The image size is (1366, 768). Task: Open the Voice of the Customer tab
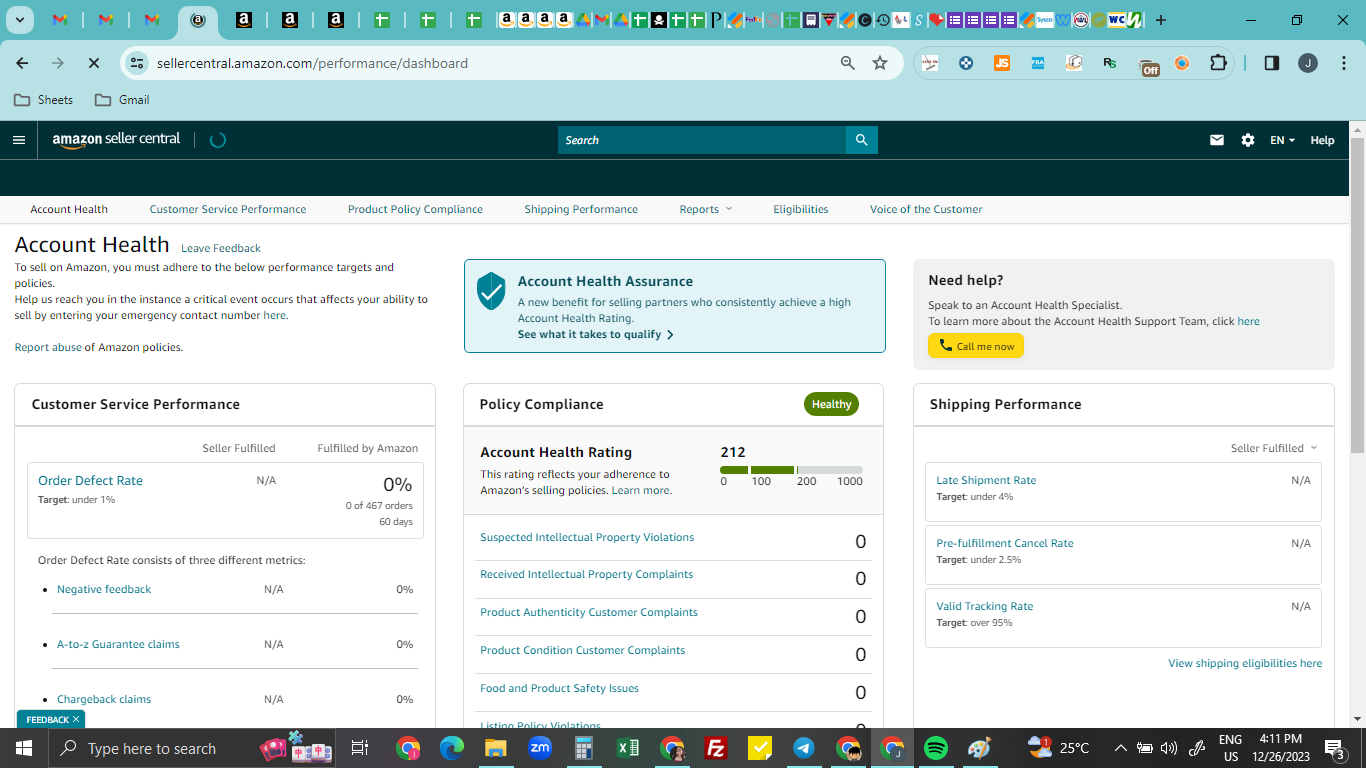click(926, 209)
